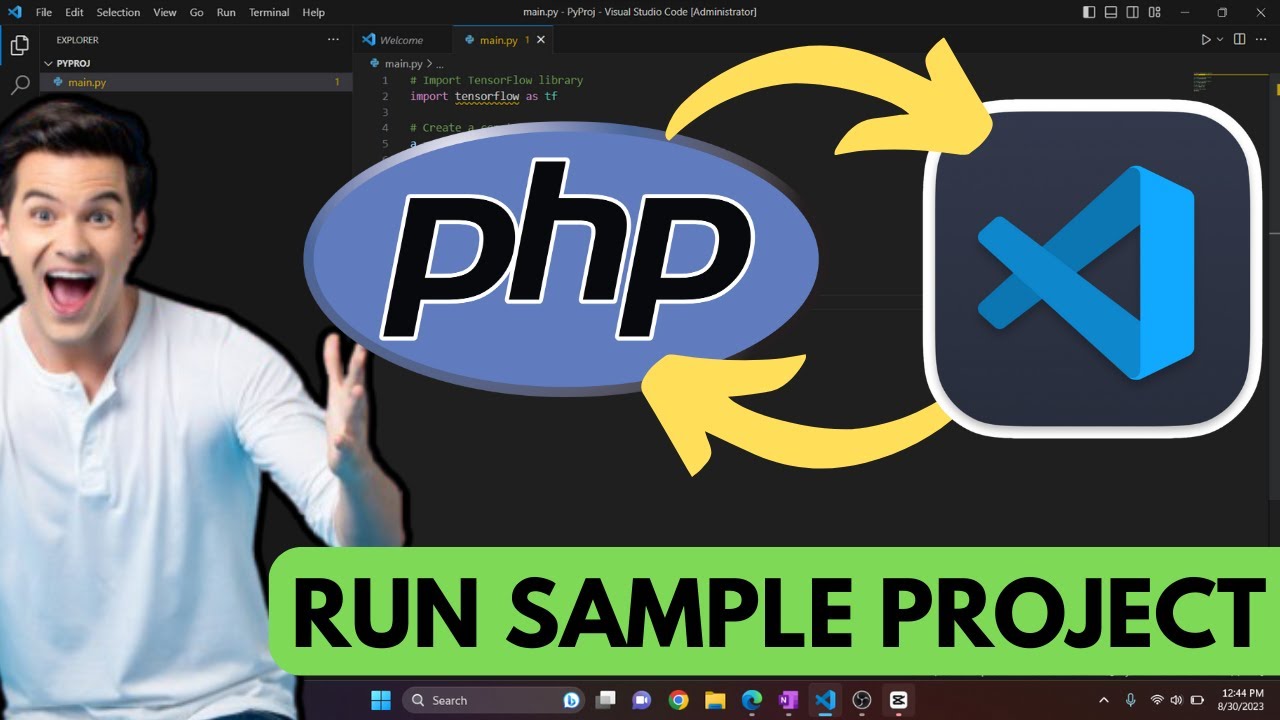Click the taskbar Search box
The image size is (1280, 720).
(x=495, y=700)
